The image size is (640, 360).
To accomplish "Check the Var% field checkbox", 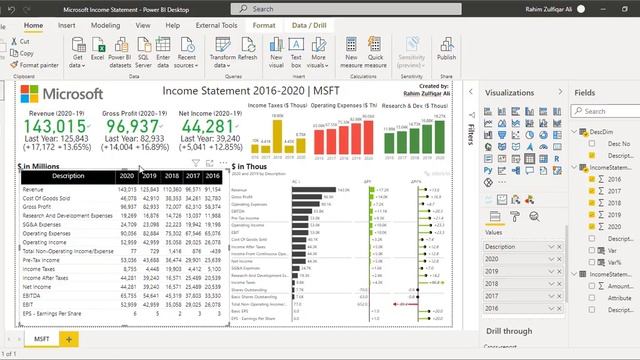I will [592, 262].
